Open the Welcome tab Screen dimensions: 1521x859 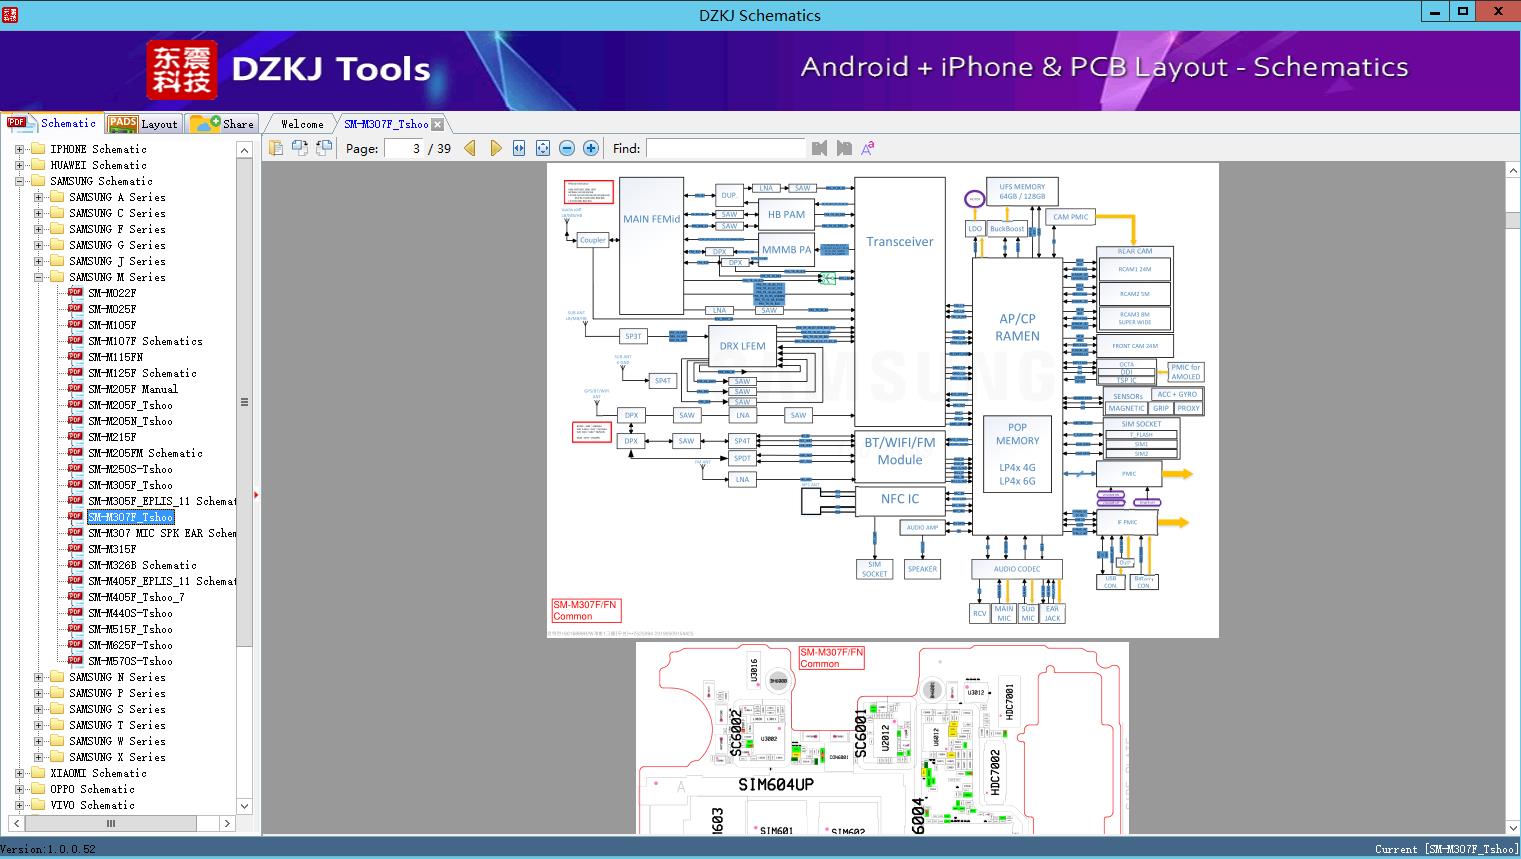(302, 124)
